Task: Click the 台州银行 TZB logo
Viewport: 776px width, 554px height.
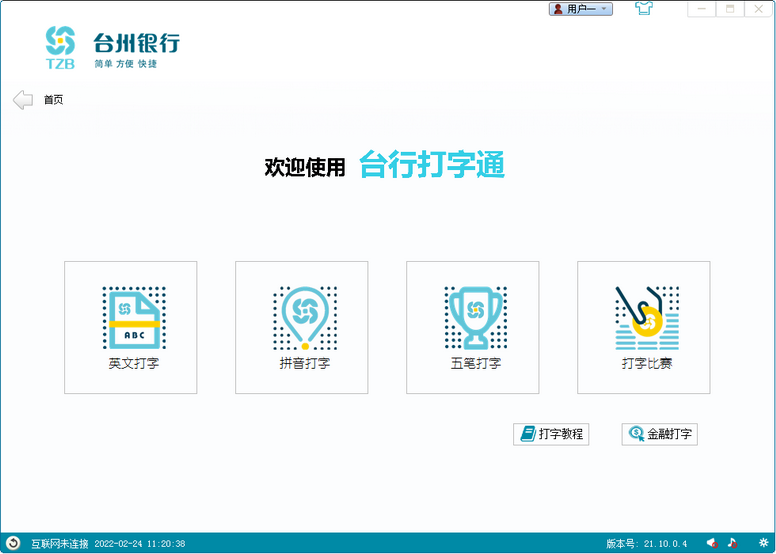Action: tap(112, 48)
